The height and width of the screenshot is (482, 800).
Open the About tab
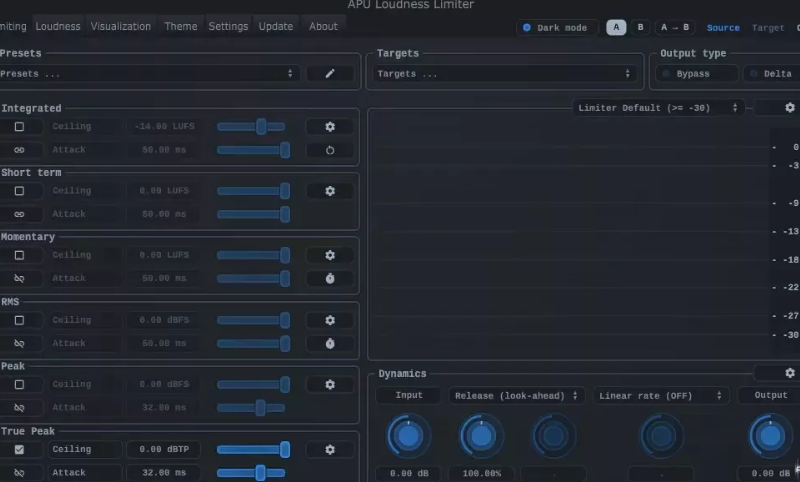(323, 27)
